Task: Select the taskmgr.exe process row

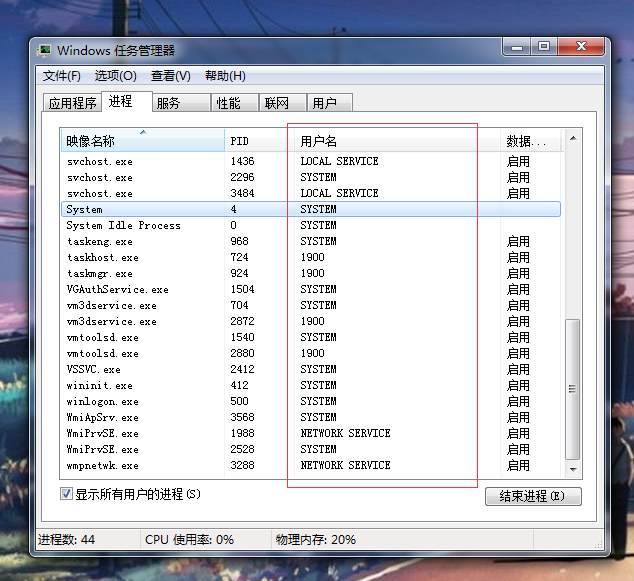Action: click(311, 273)
